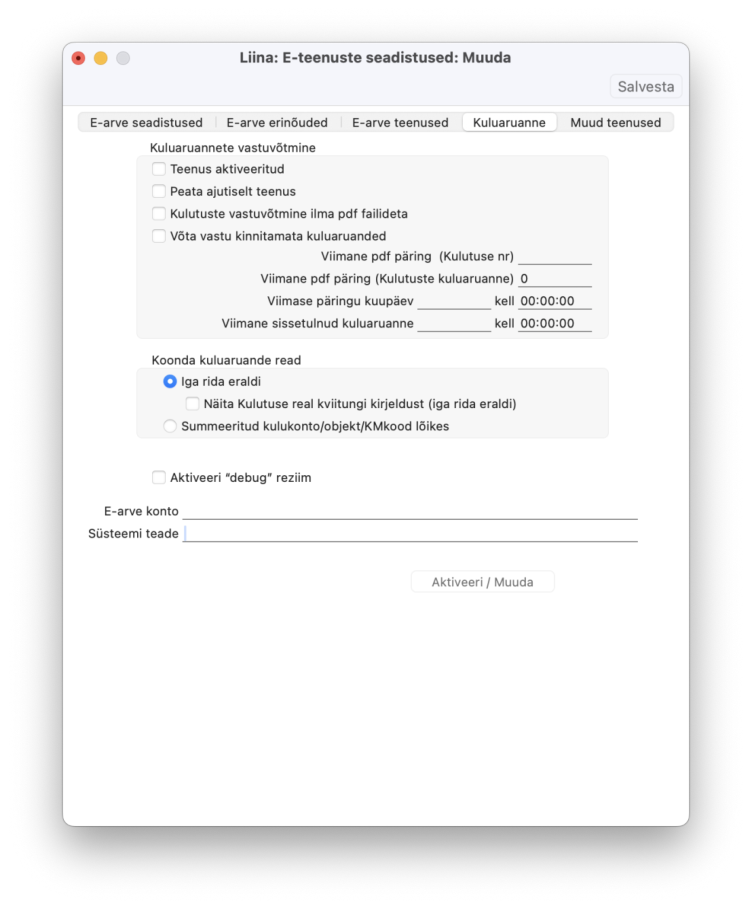Enable Näita Kulutuse real kviitungi kirjeldust
The height and width of the screenshot is (909, 752).
(192, 403)
